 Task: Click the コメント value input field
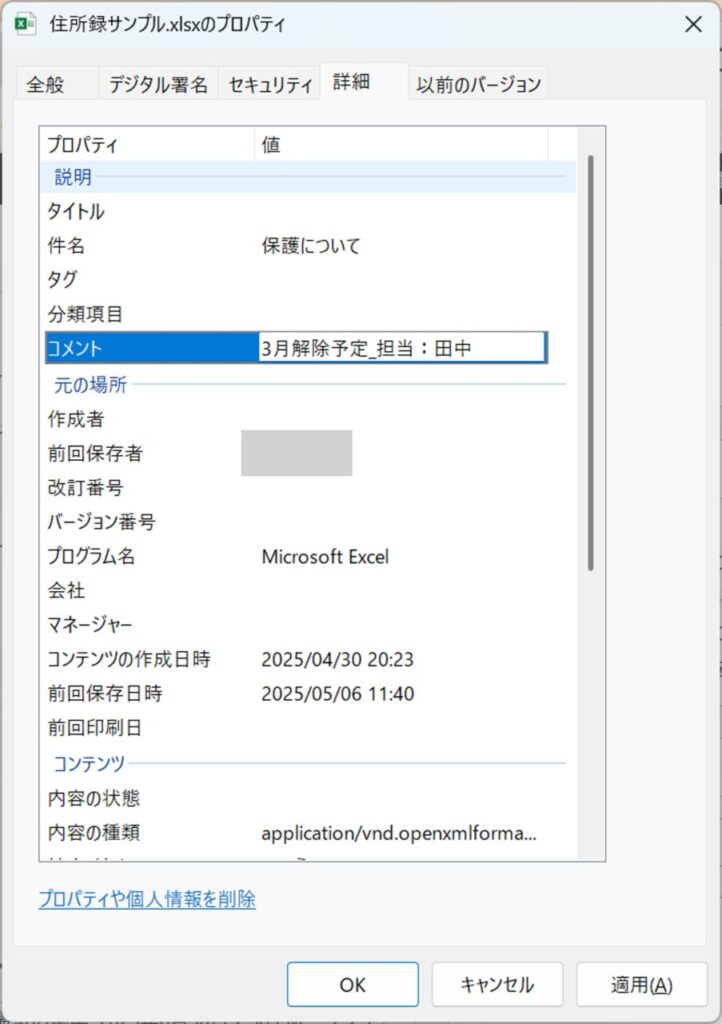[402, 347]
